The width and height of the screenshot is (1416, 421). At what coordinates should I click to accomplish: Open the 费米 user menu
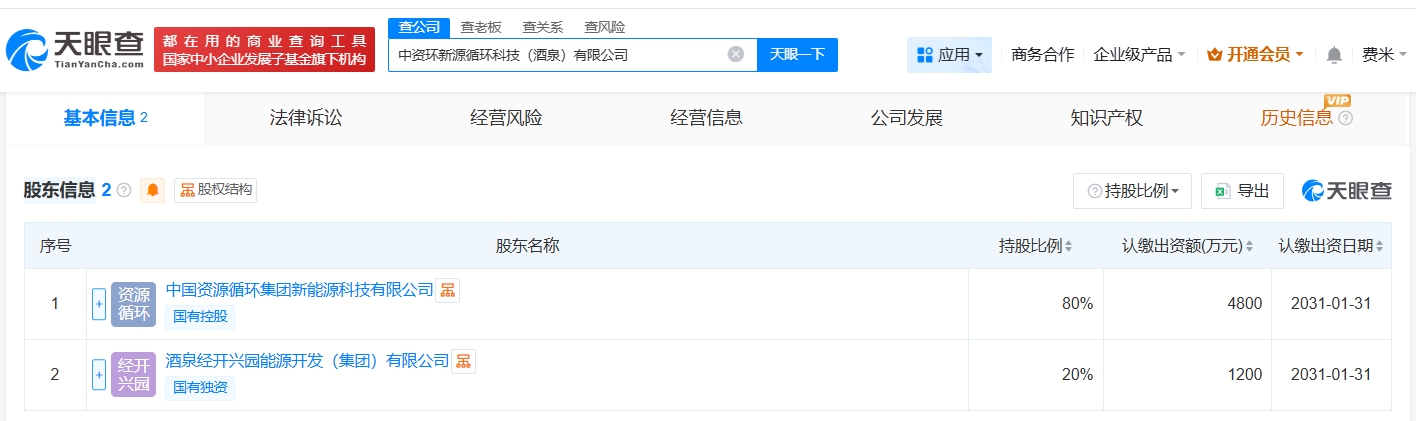click(x=1384, y=55)
